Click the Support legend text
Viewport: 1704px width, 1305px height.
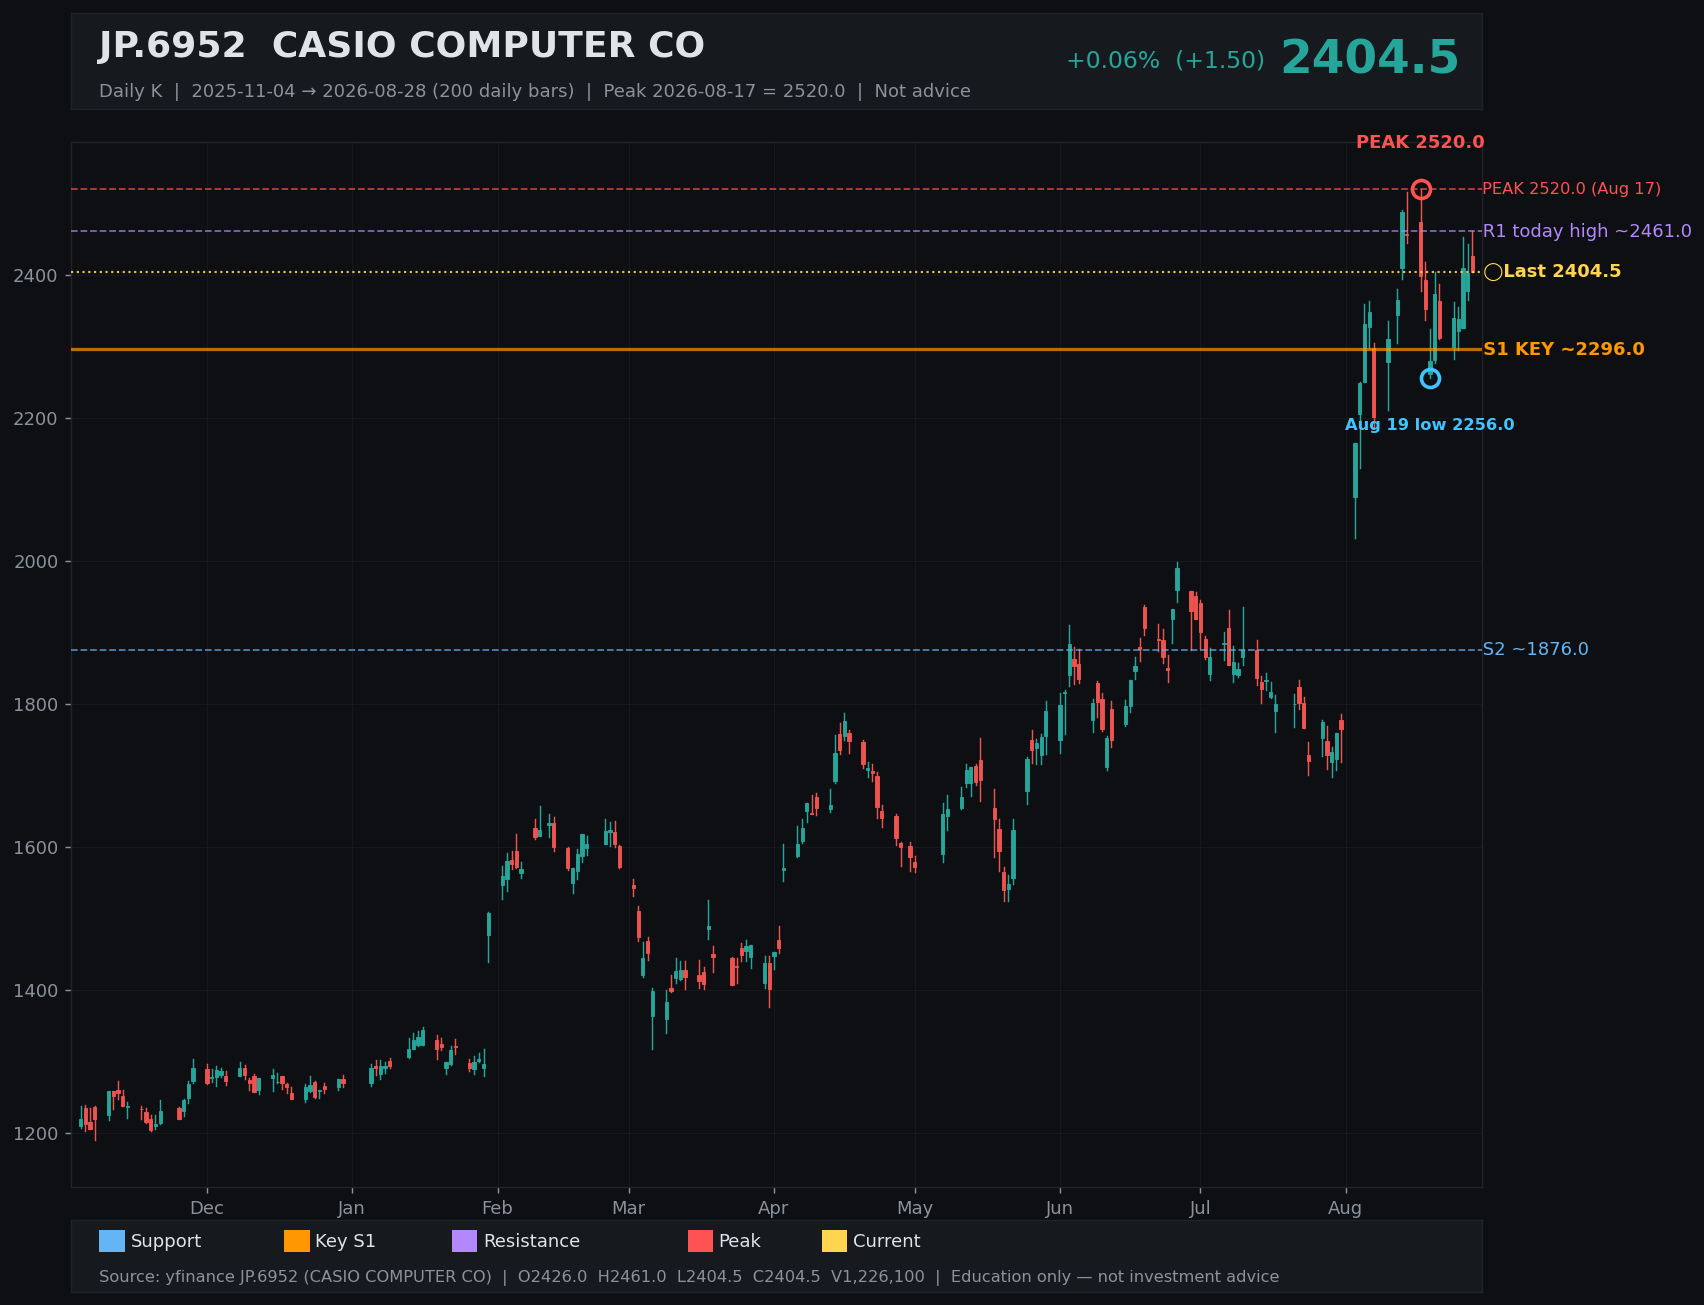tap(166, 1241)
